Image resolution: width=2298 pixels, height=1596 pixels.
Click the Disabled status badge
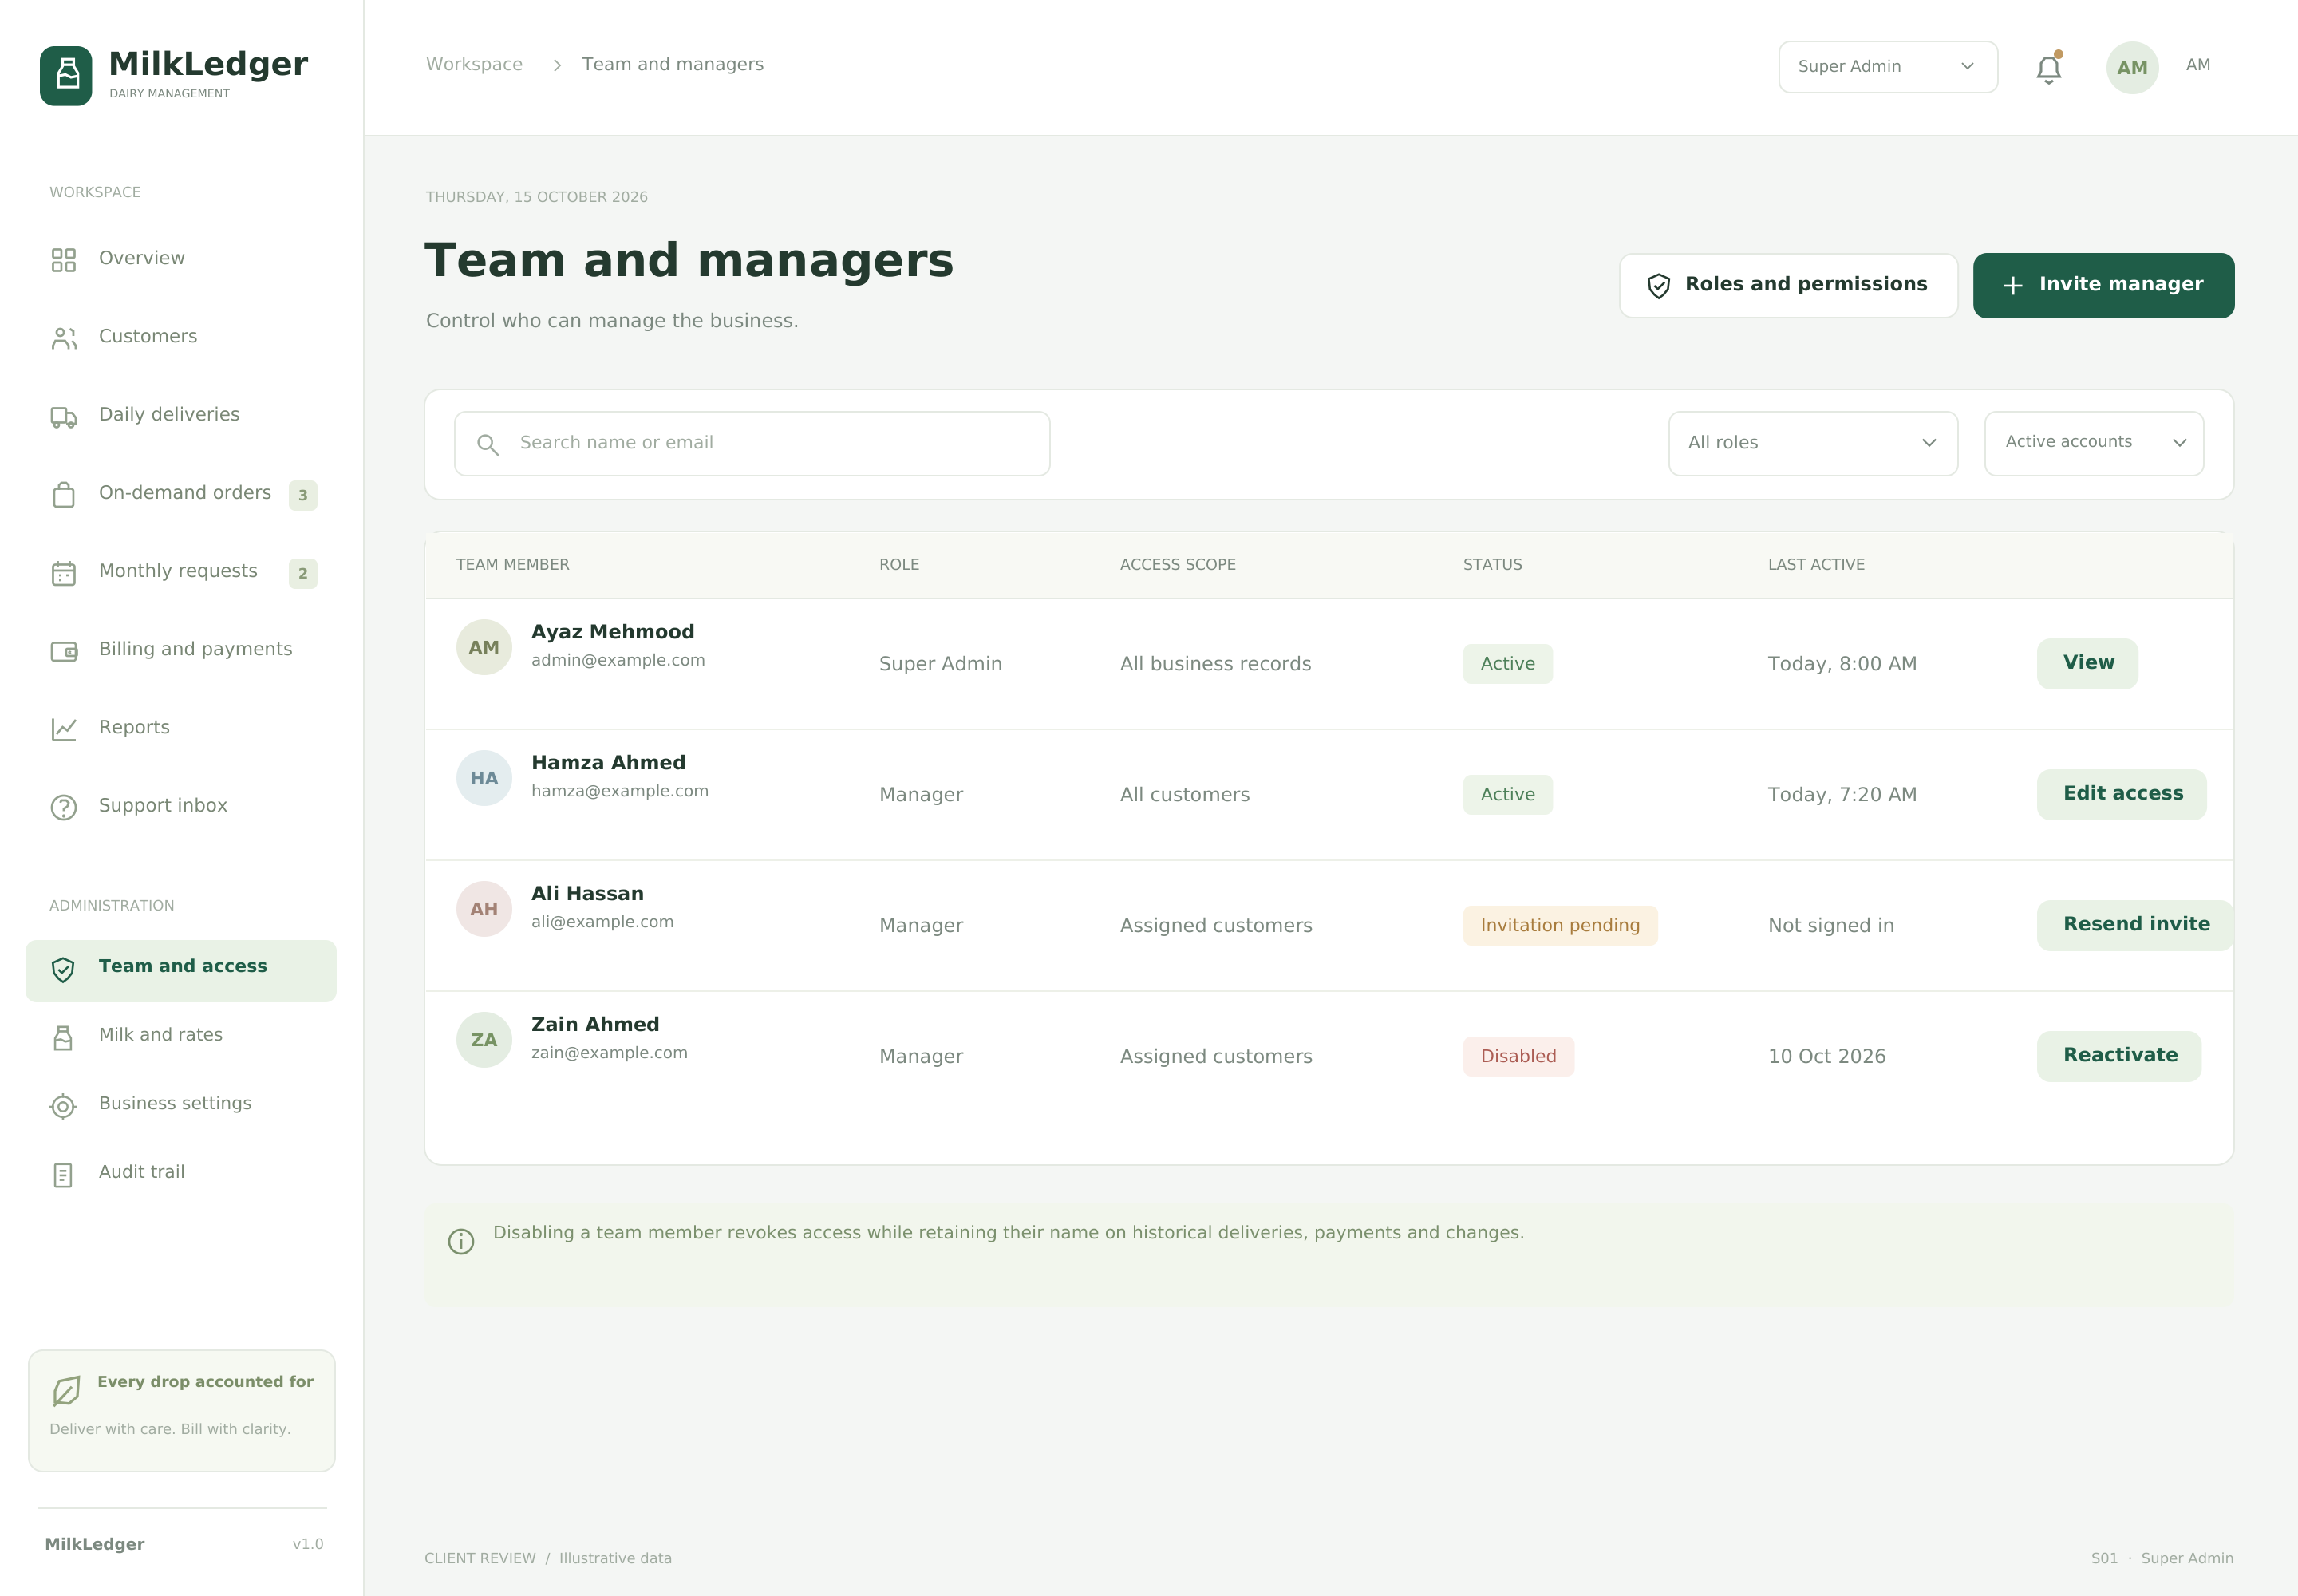pyautogui.click(x=1518, y=1057)
